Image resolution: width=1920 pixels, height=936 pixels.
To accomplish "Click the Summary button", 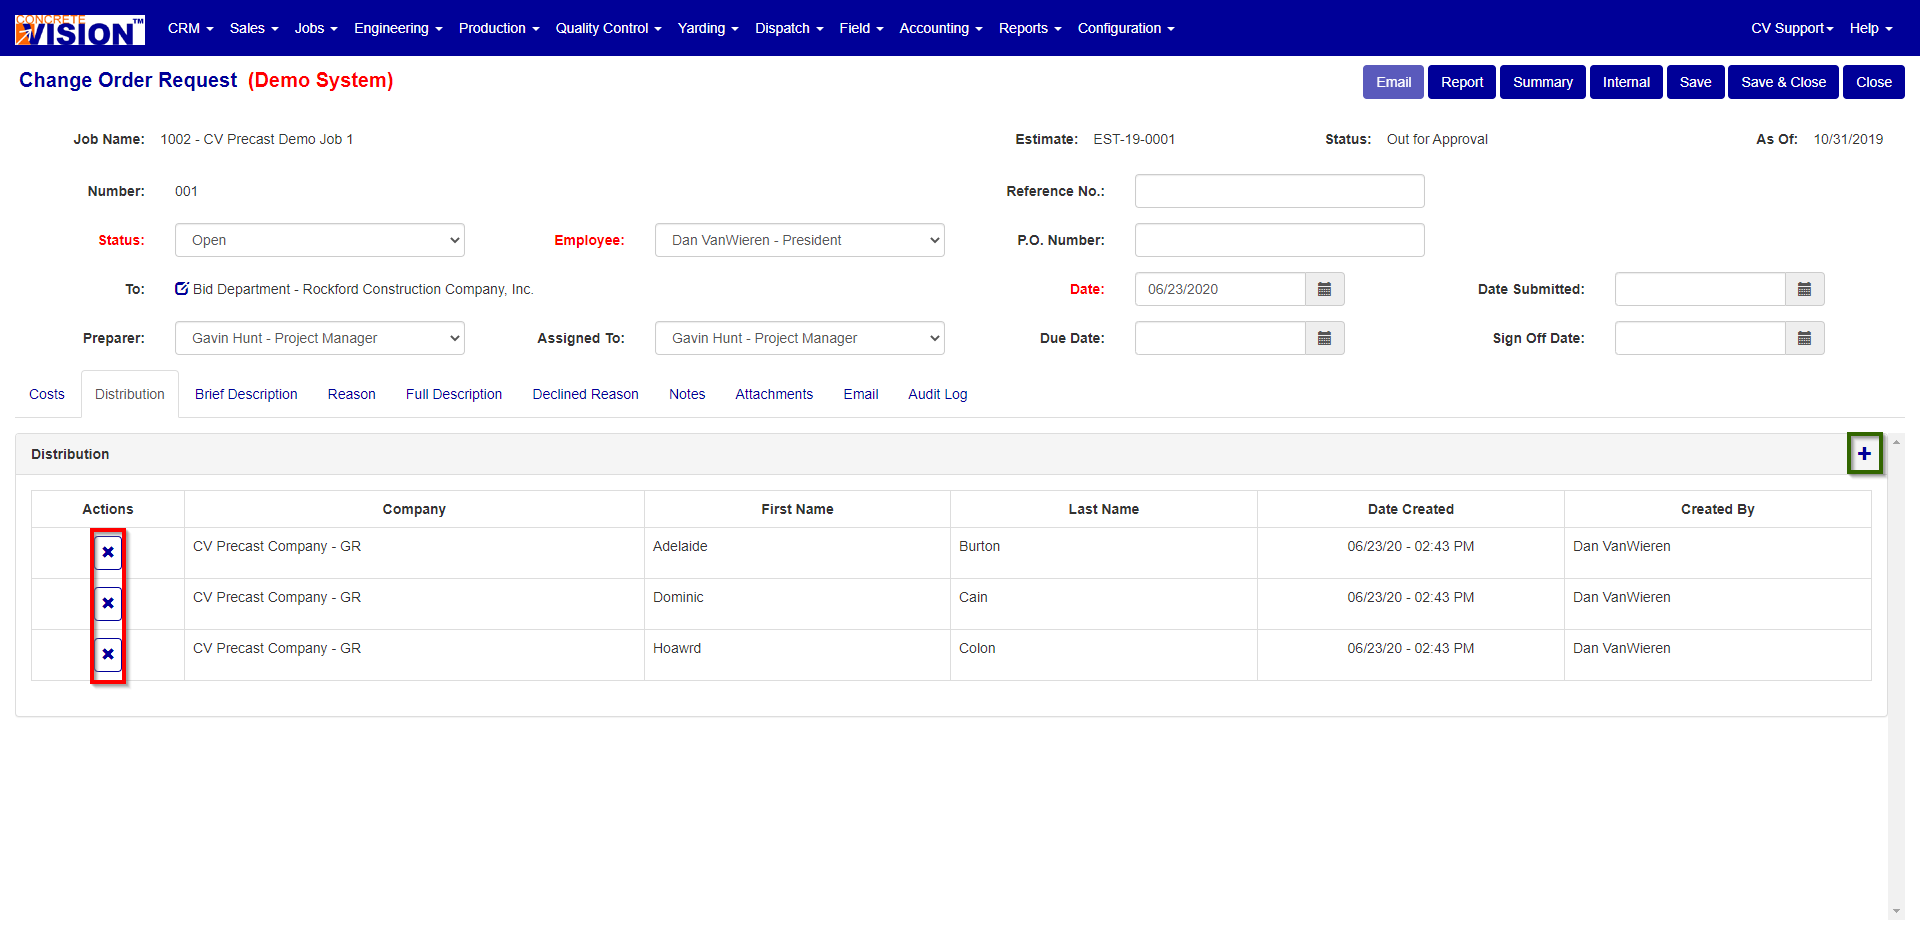I will pyautogui.click(x=1543, y=82).
